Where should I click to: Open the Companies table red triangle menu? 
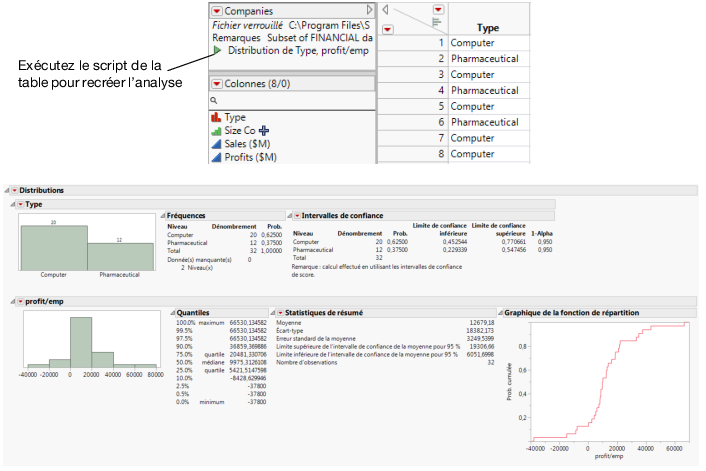coord(217,11)
